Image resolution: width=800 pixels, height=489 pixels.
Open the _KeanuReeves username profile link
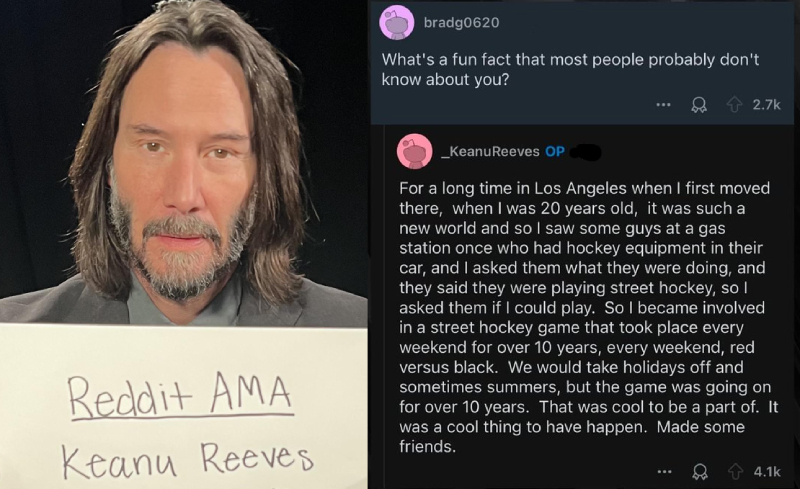tap(490, 152)
